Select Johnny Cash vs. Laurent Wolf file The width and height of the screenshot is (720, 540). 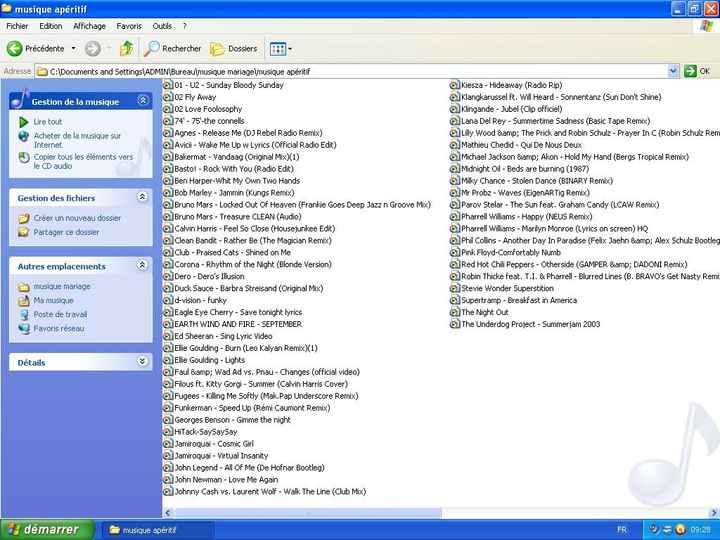270,491
